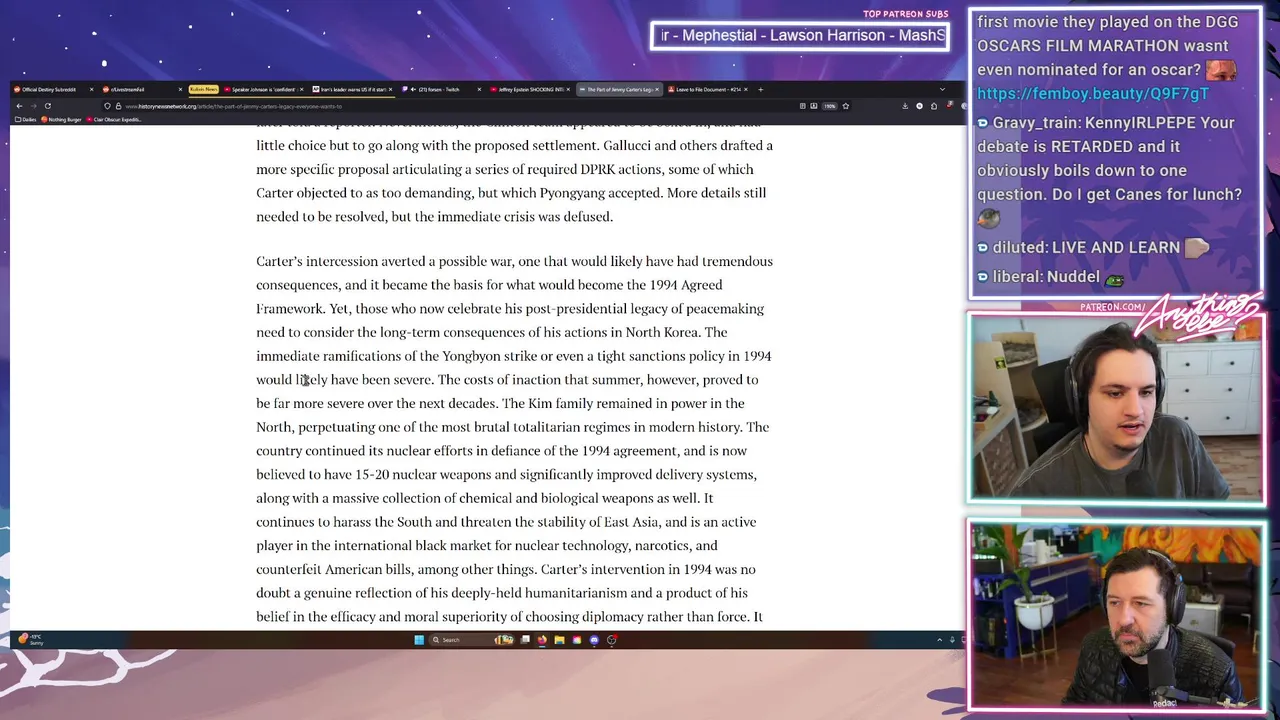Click the top webcam feed thumbnail
The image size is (1280, 720).
click(x=1116, y=408)
